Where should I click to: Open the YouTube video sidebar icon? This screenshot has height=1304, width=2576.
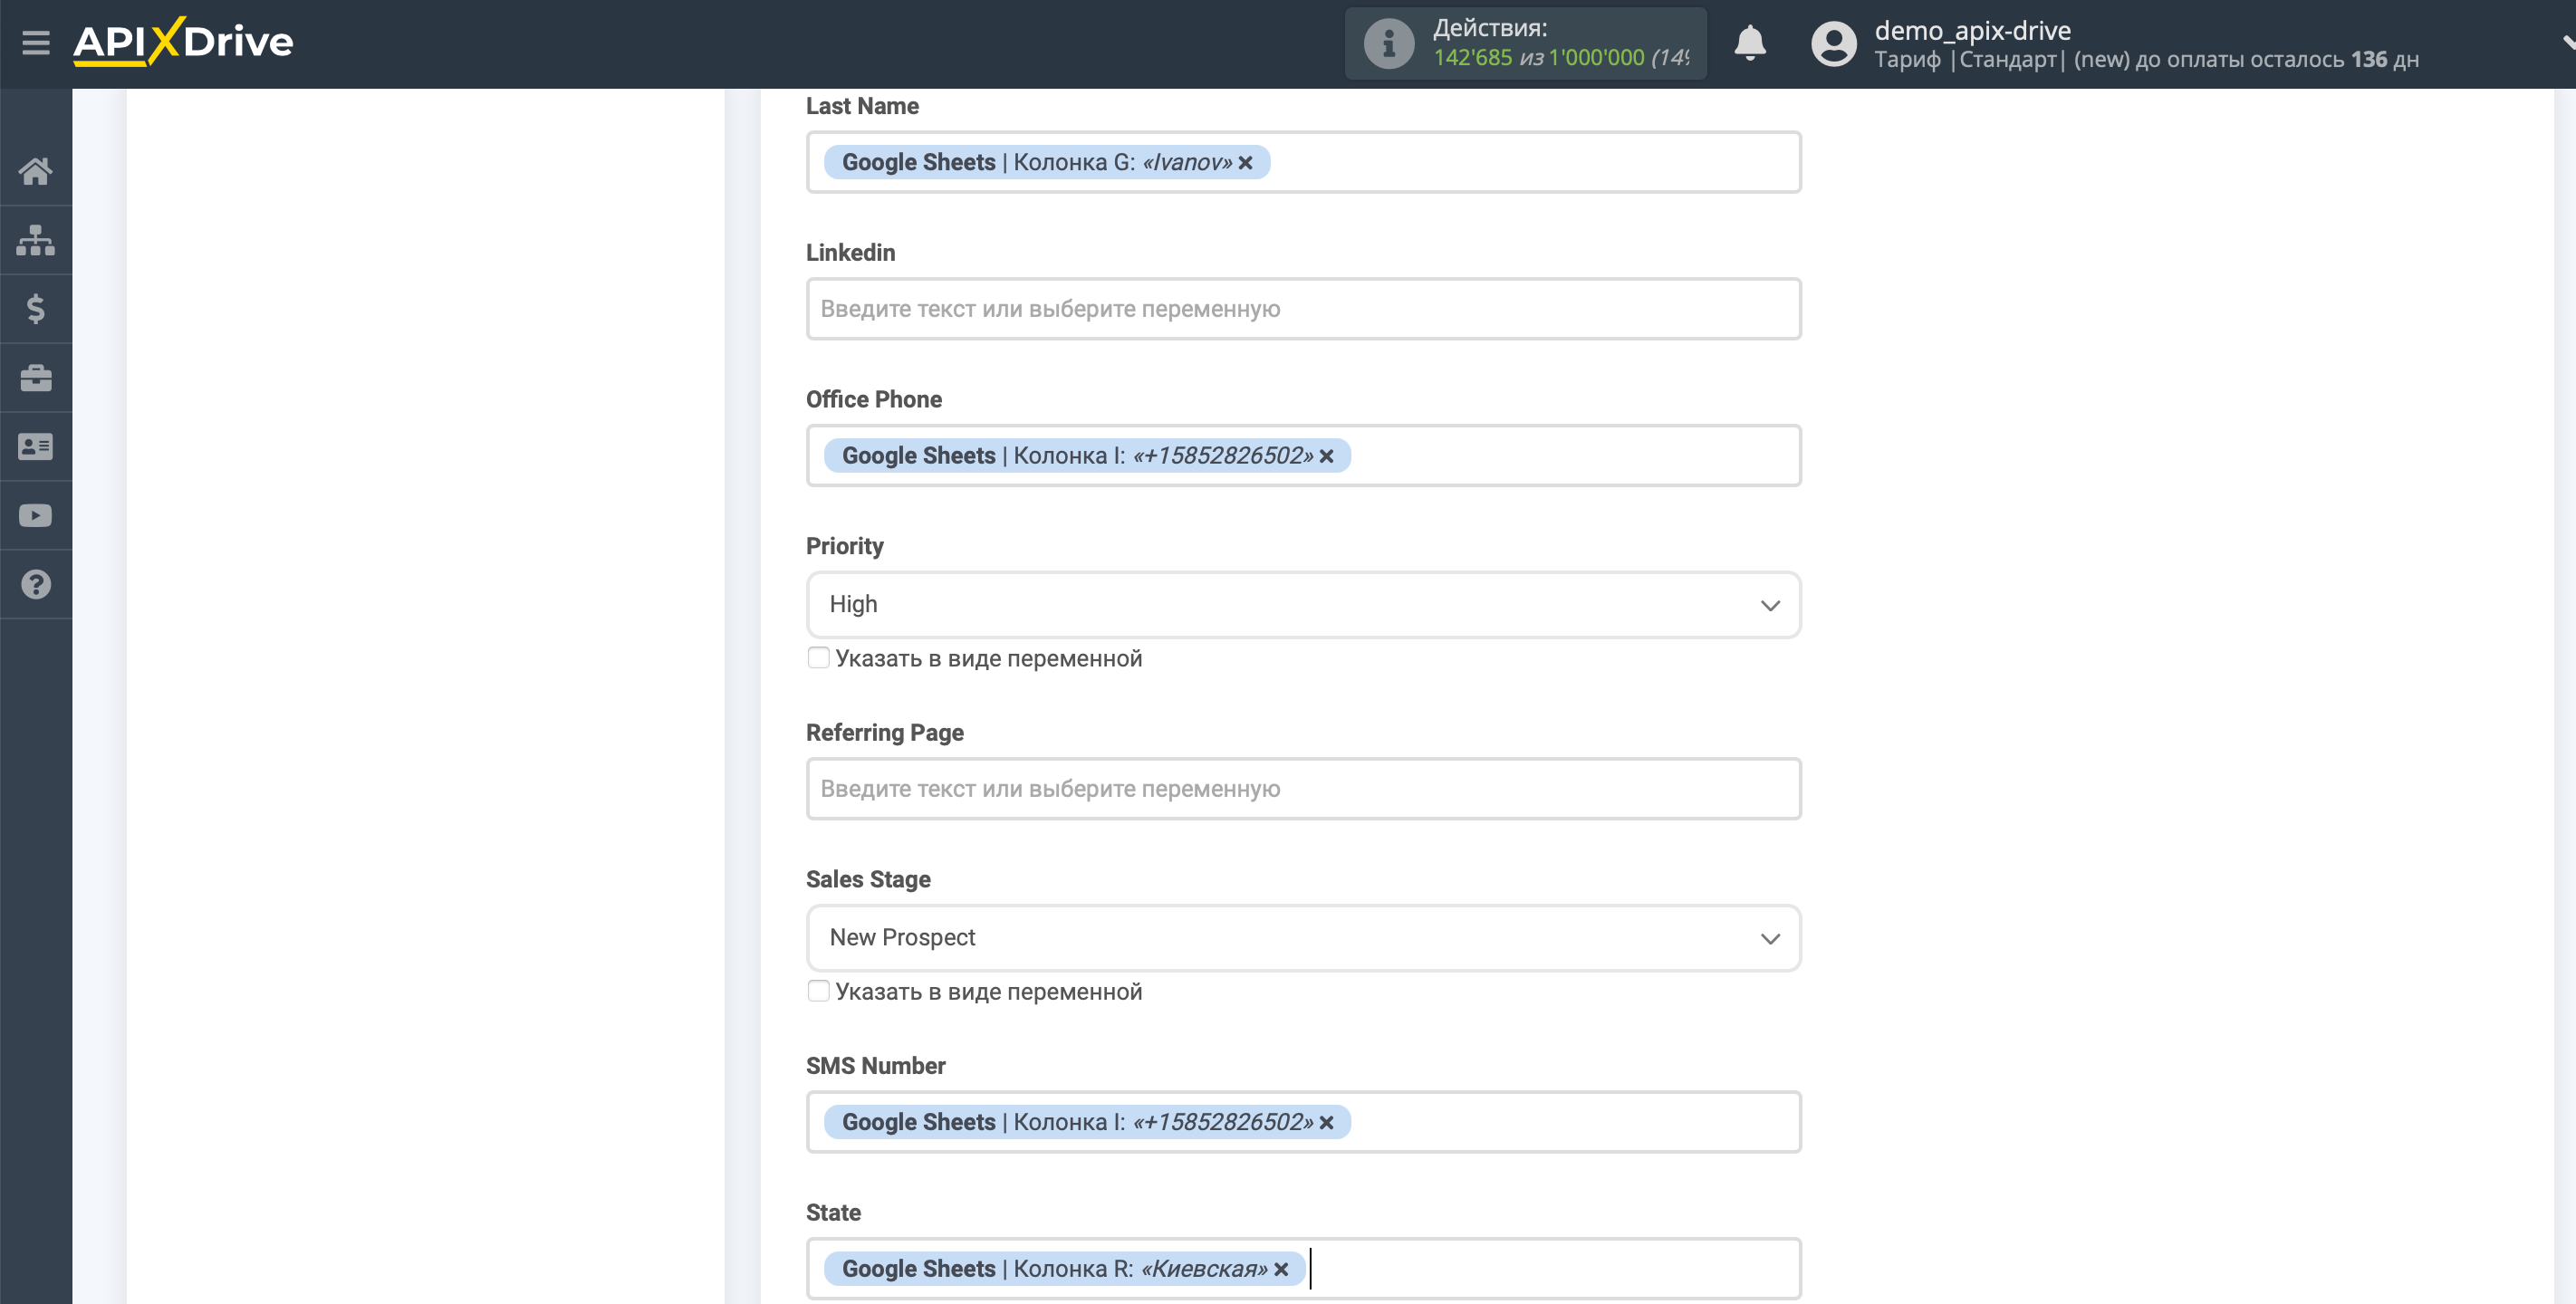[36, 516]
